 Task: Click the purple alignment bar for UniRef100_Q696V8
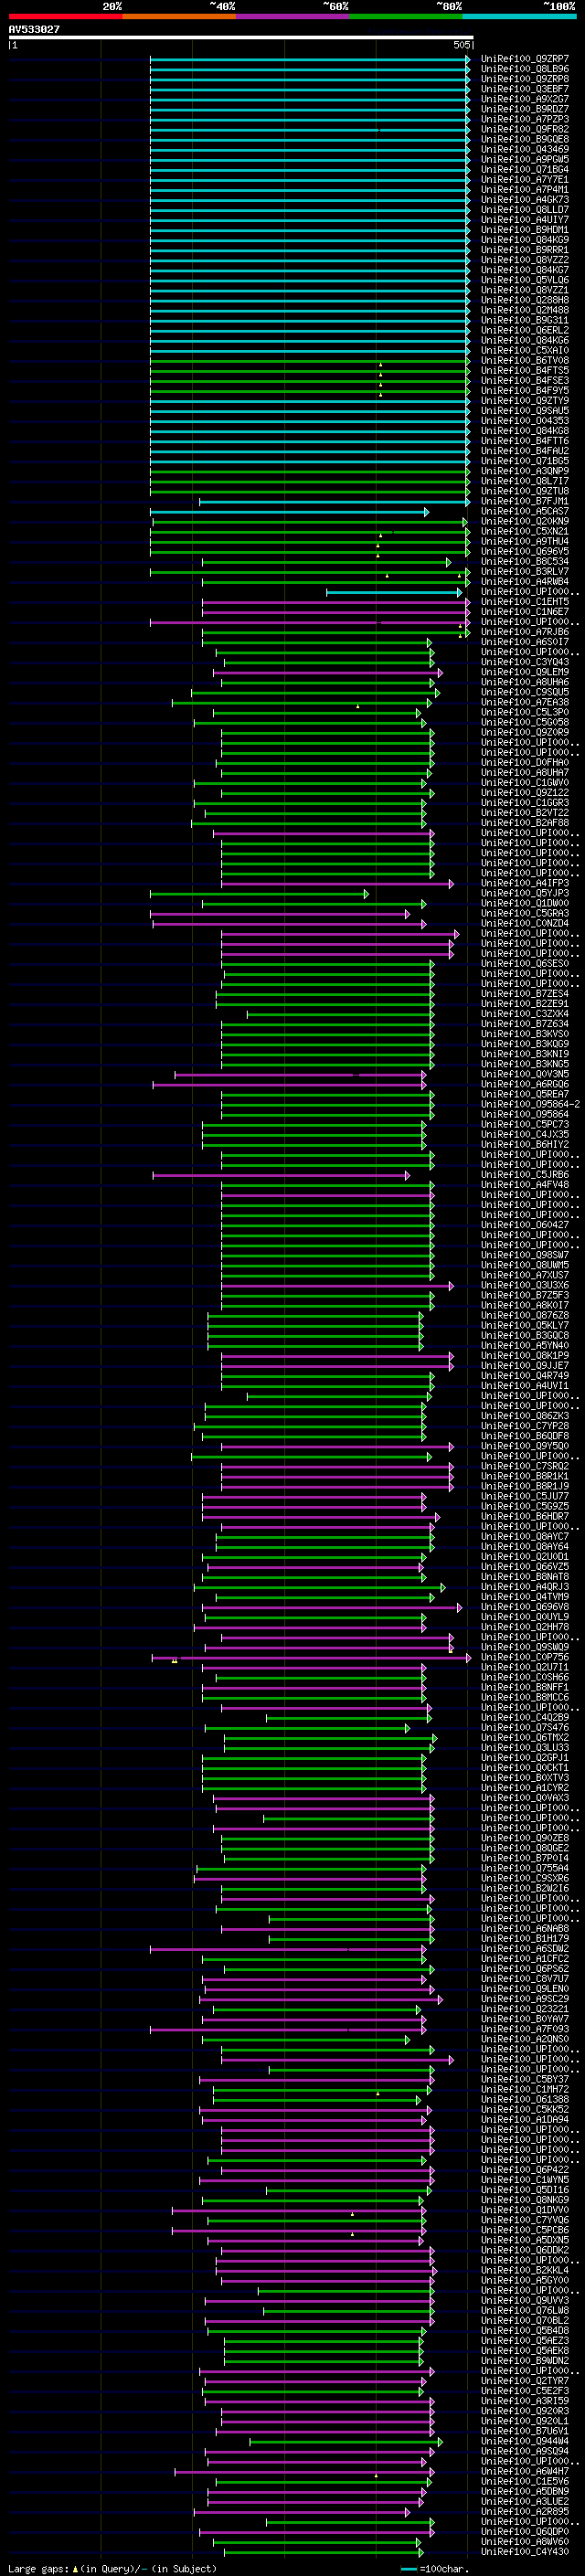click(x=332, y=1608)
